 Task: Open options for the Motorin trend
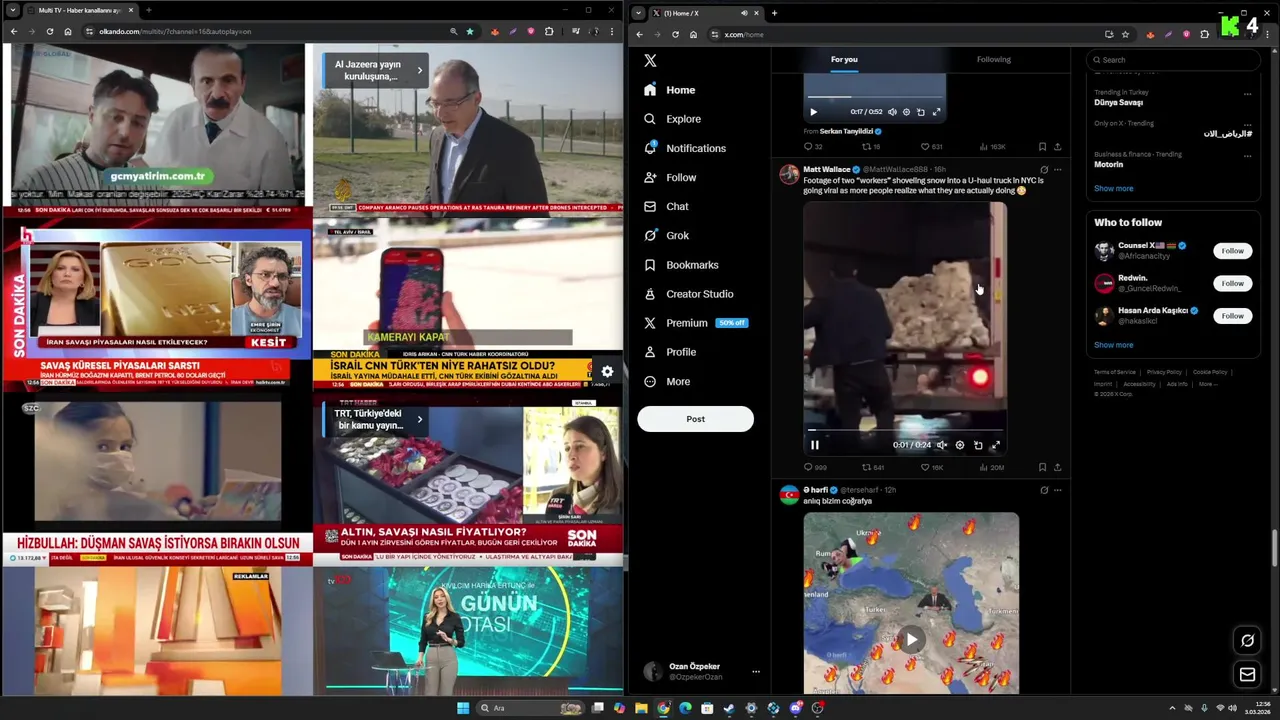[x=1247, y=156]
